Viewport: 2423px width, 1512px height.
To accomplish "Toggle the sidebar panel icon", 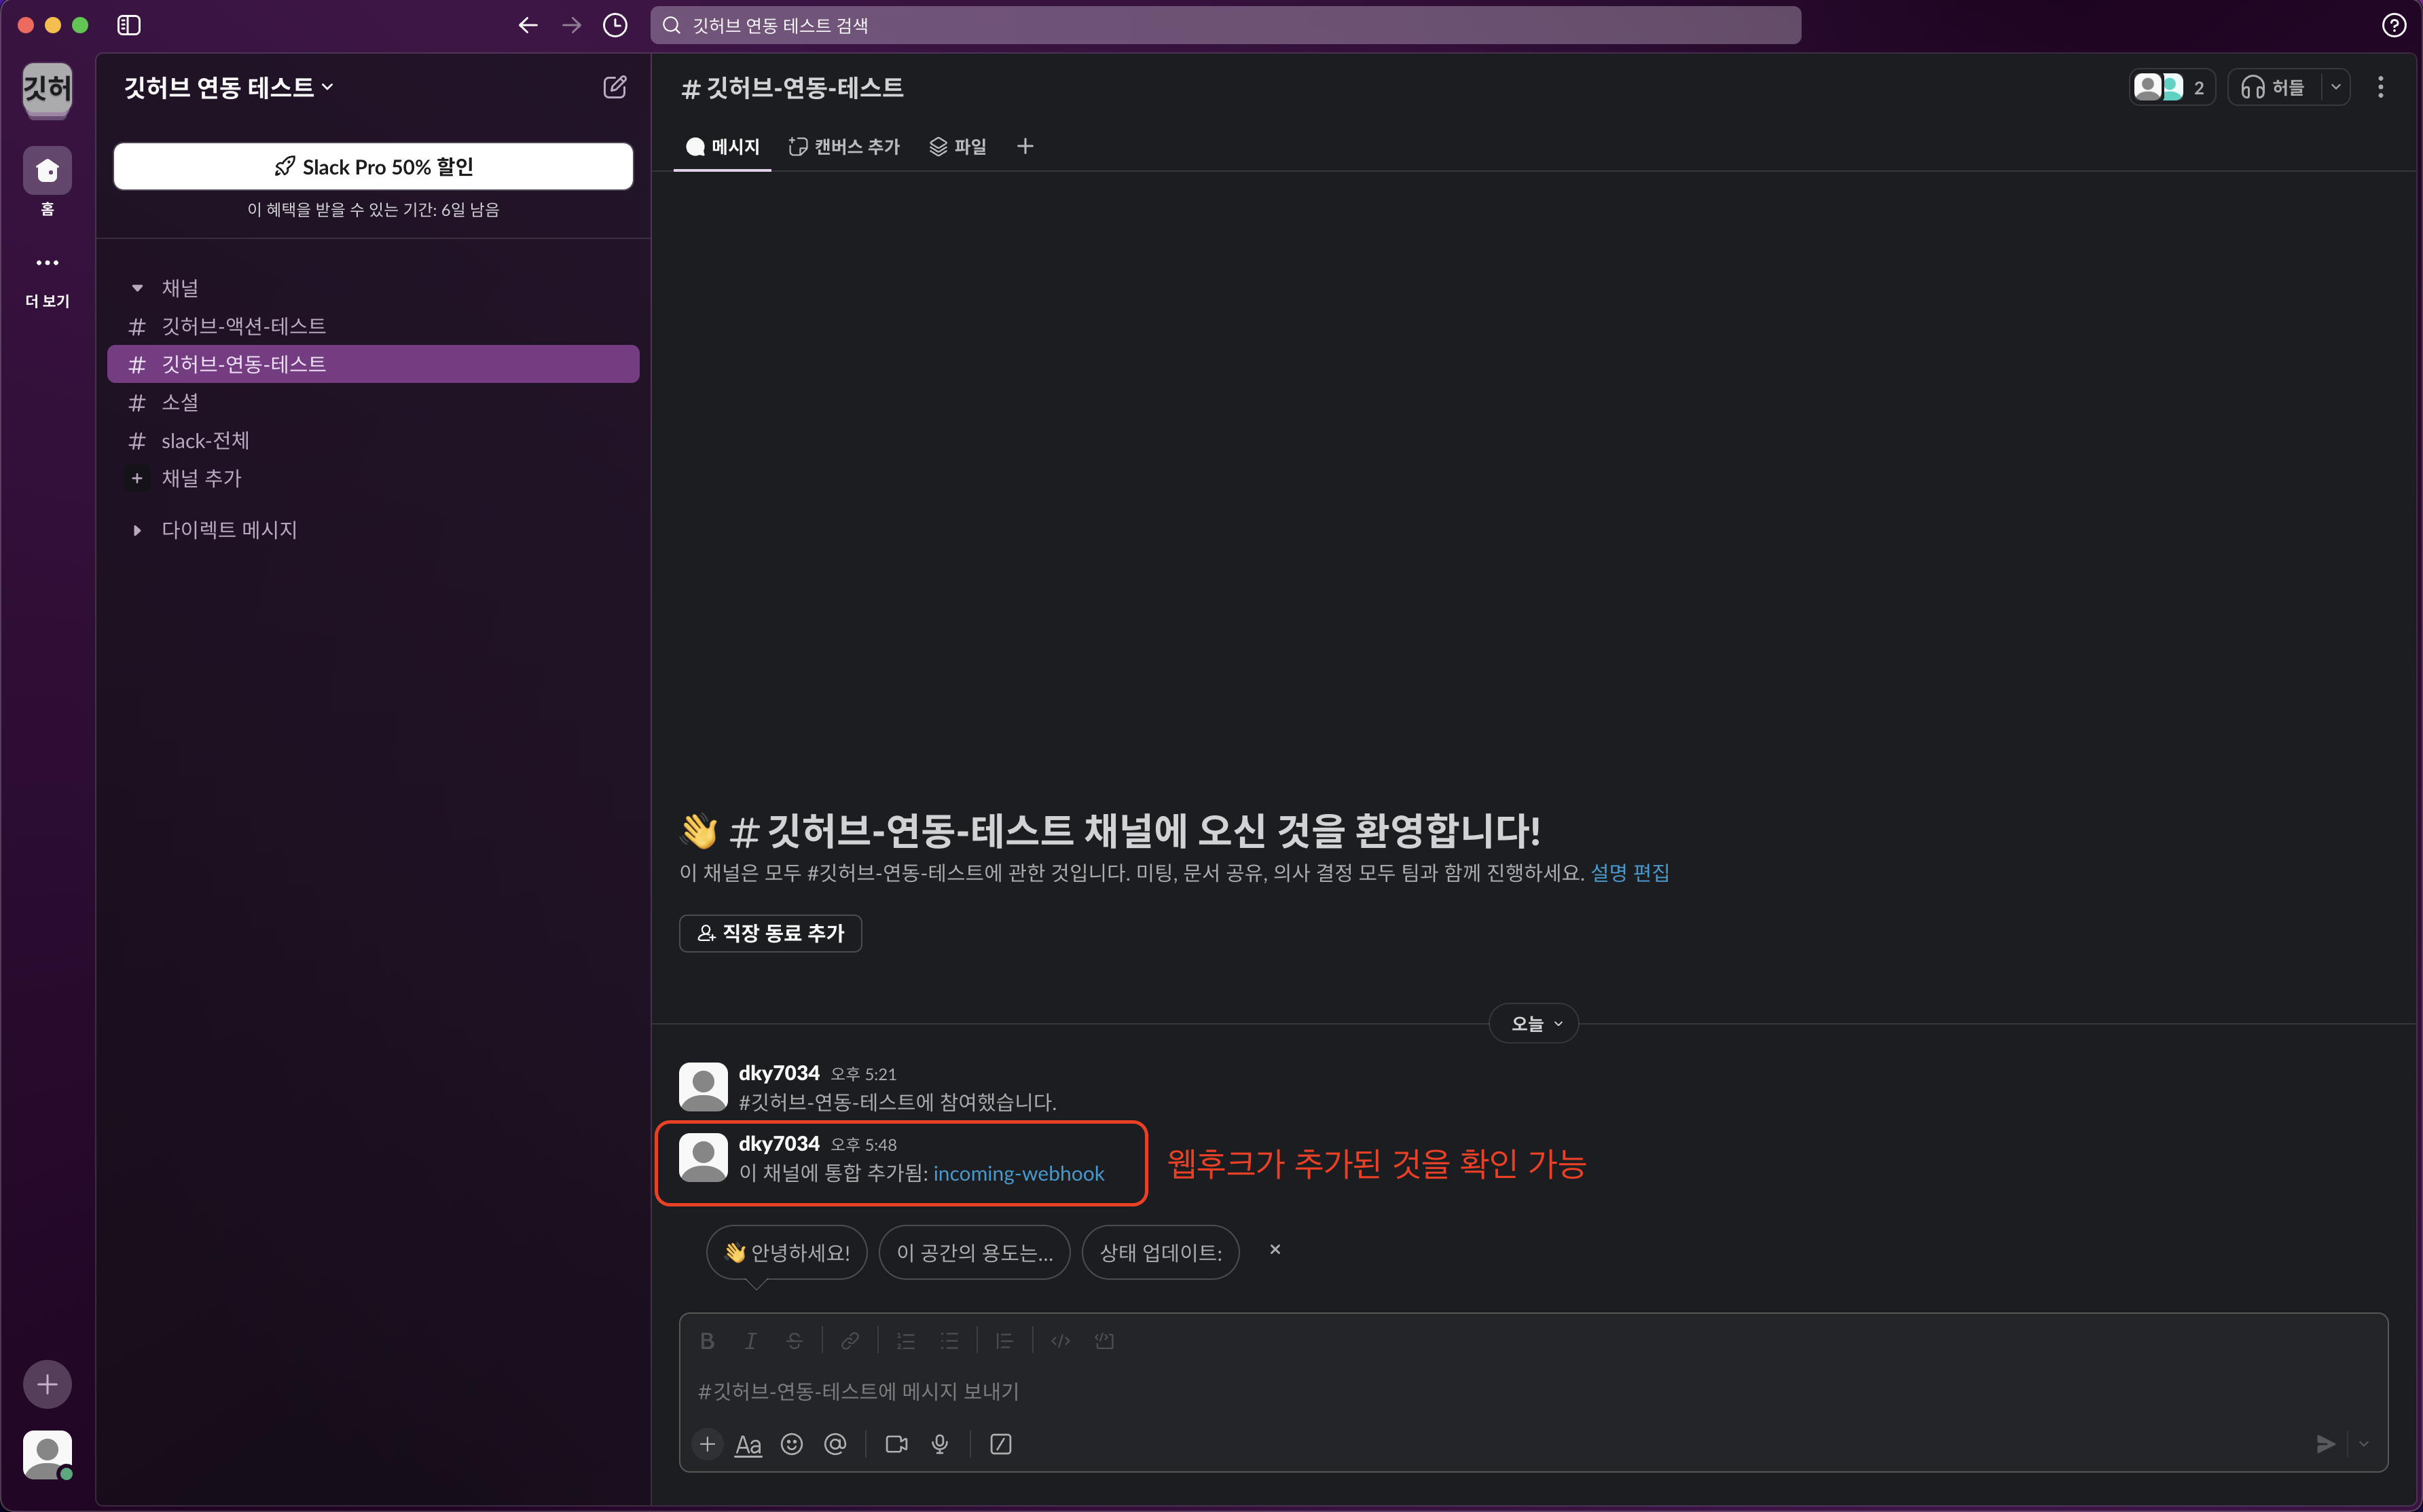I will [x=129, y=25].
